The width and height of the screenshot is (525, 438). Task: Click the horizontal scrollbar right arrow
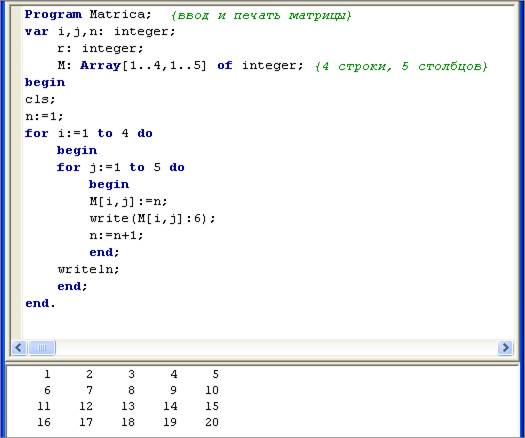pyautogui.click(x=505, y=347)
